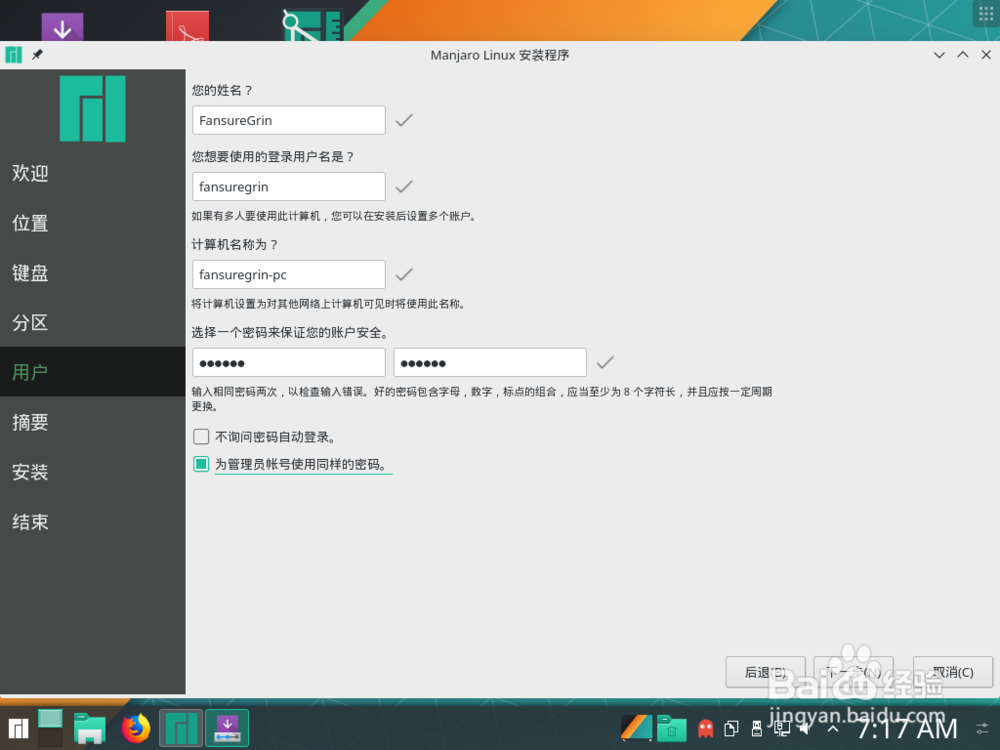Go to the 安装 step in sidebar

tap(92, 471)
